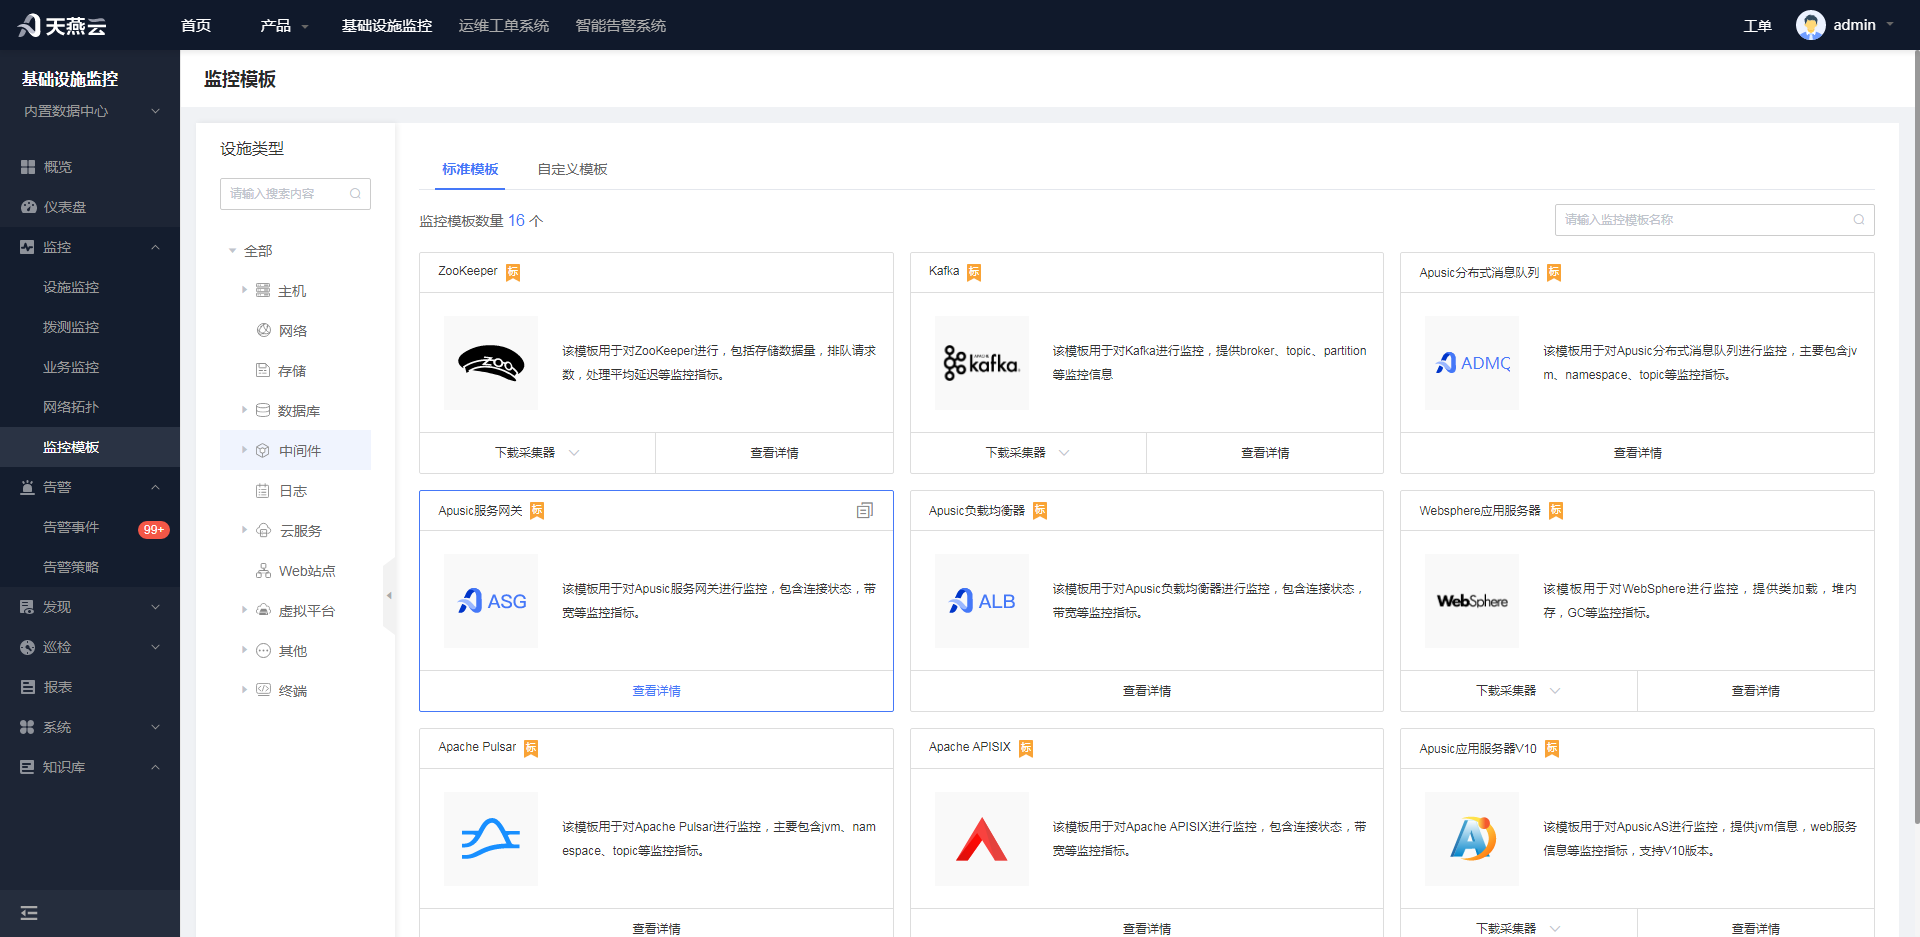Click the ADMQ logo thumbnail
Image resolution: width=1920 pixels, height=937 pixels.
coord(1472,363)
